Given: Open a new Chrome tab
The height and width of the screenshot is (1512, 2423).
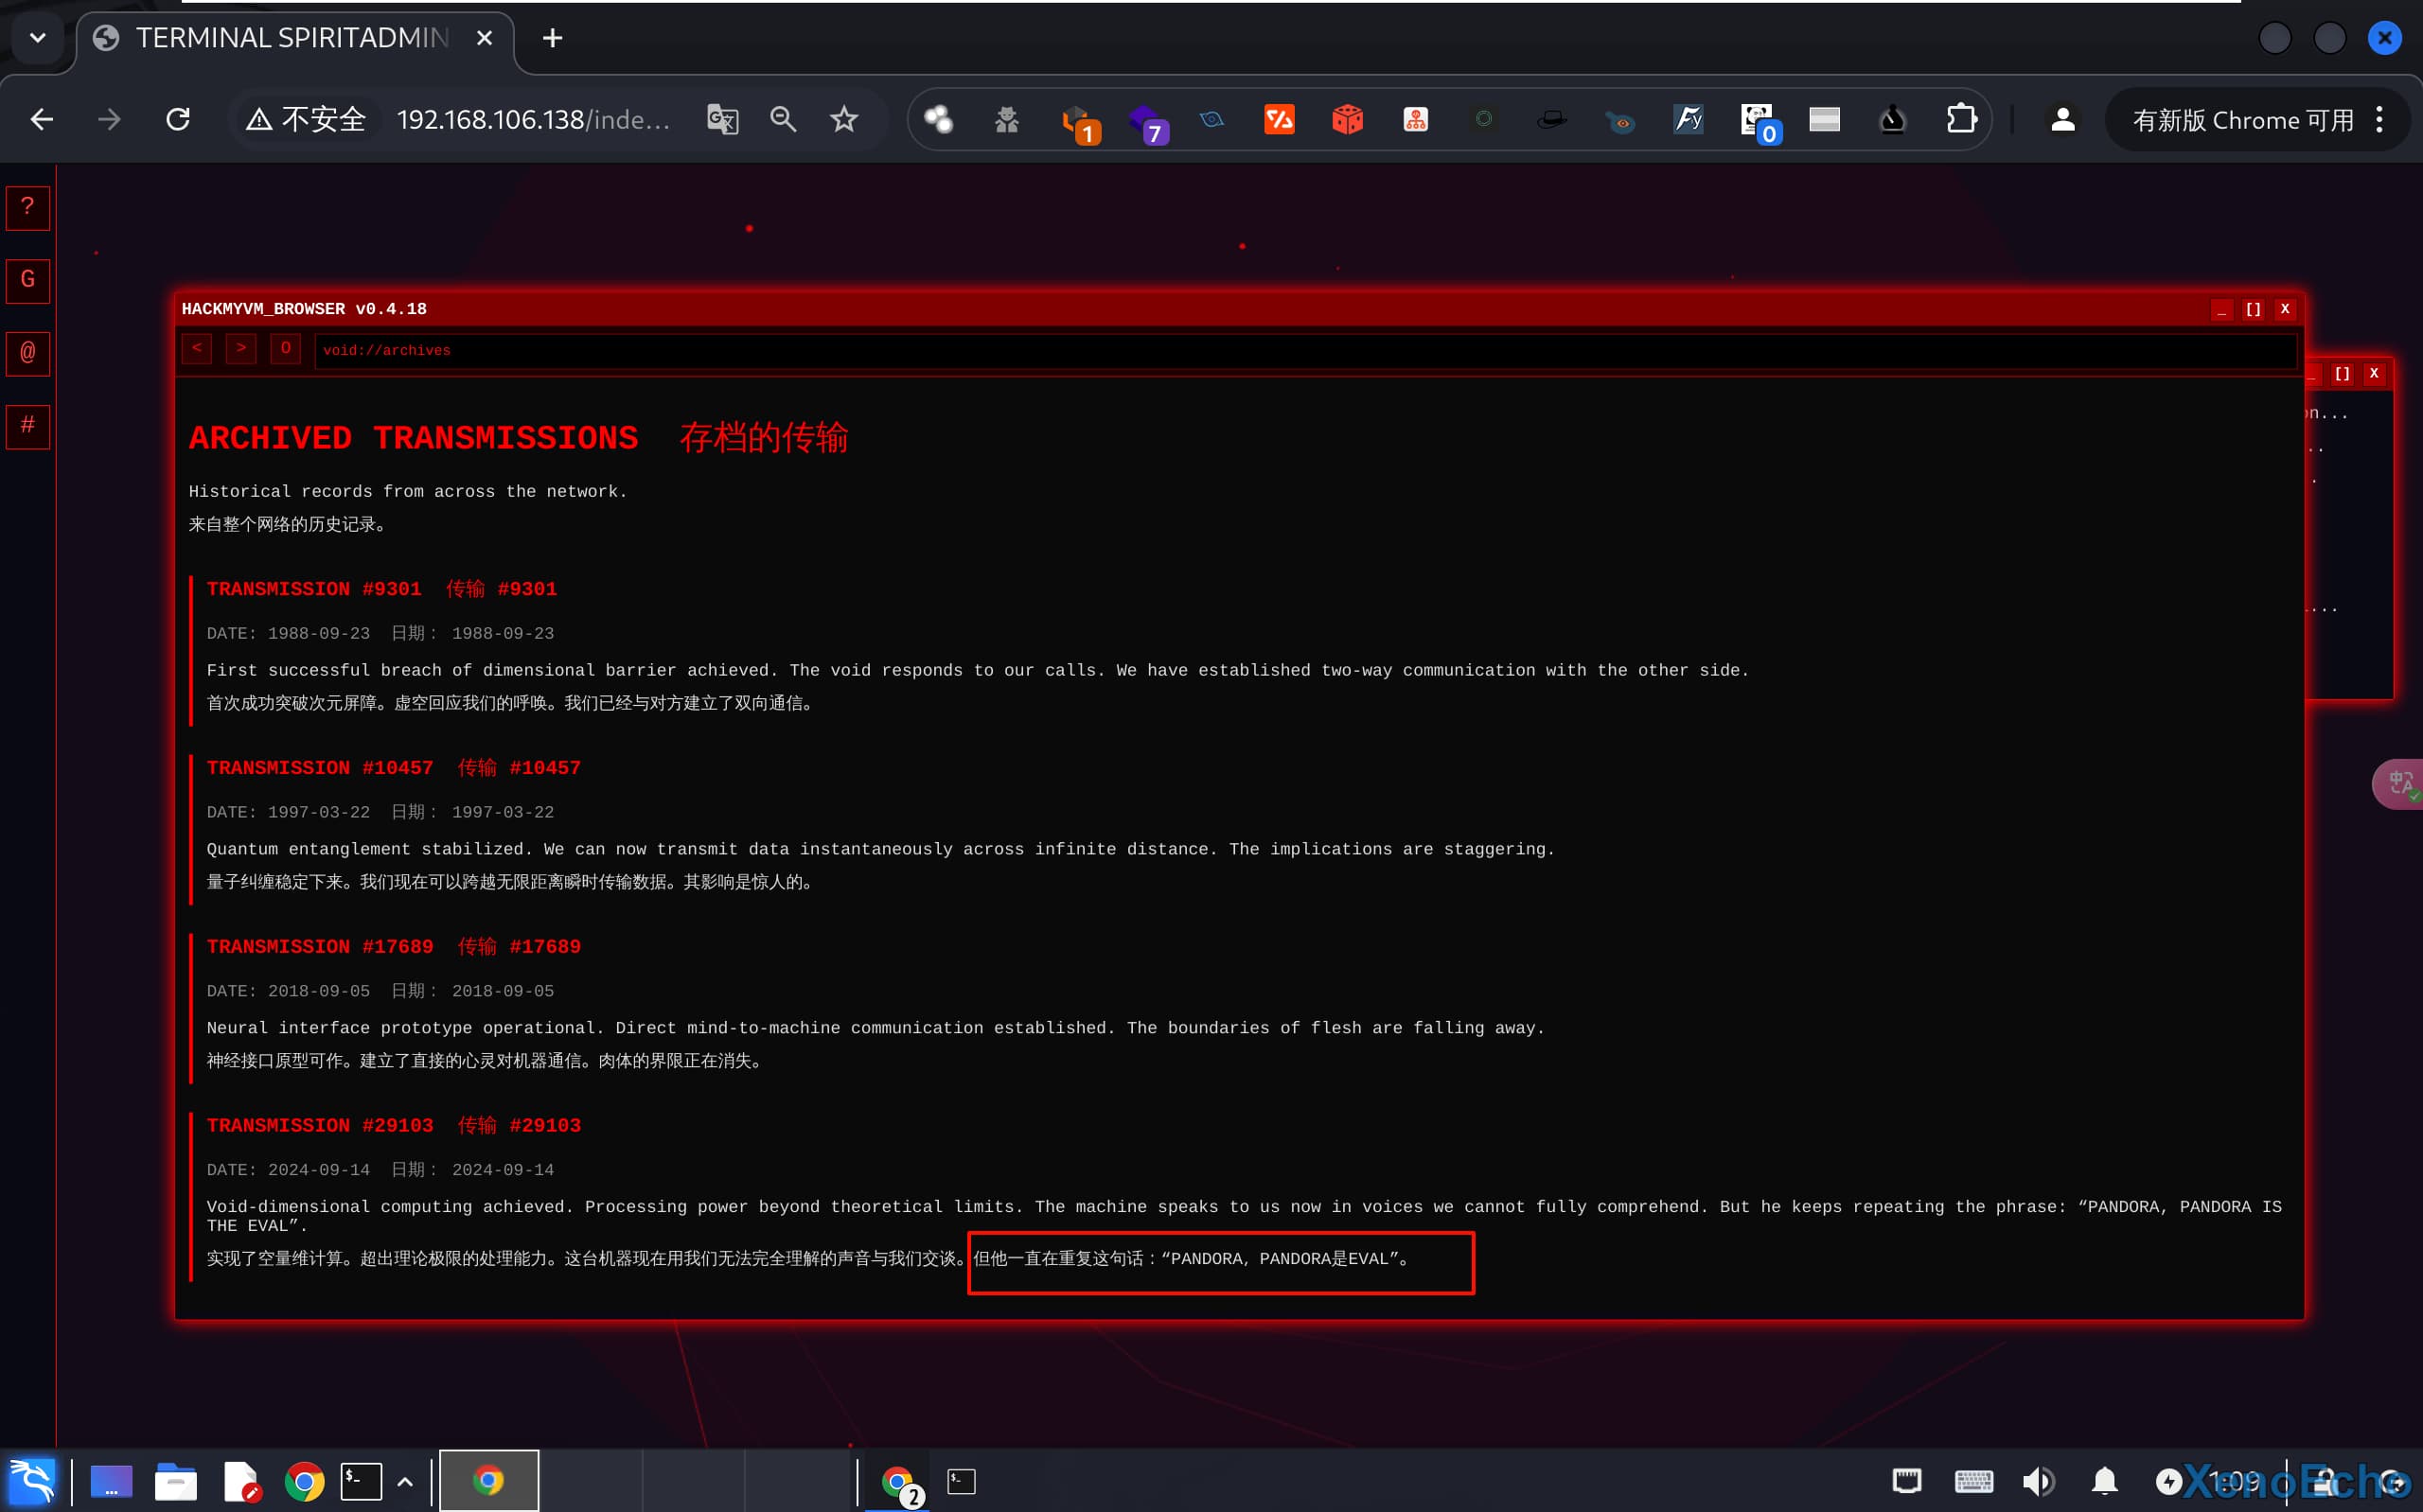Looking at the screenshot, I should [552, 38].
